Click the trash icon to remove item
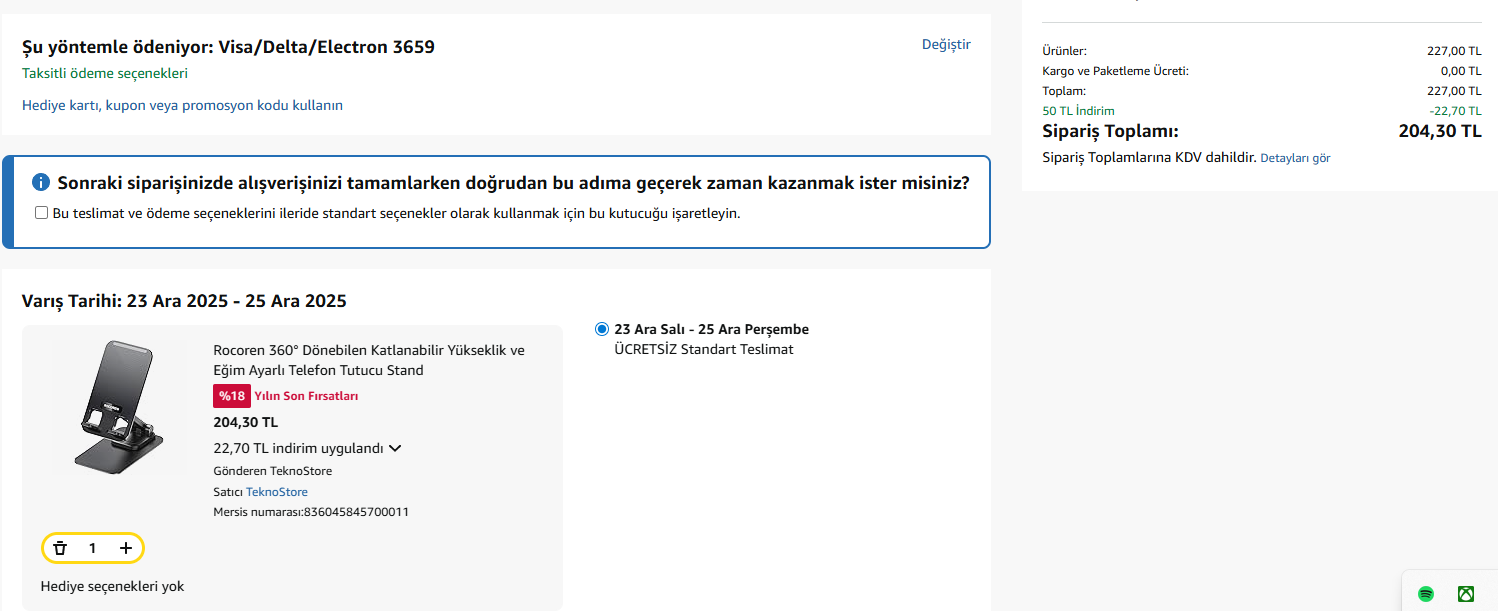The width and height of the screenshot is (1498, 611). point(60,548)
